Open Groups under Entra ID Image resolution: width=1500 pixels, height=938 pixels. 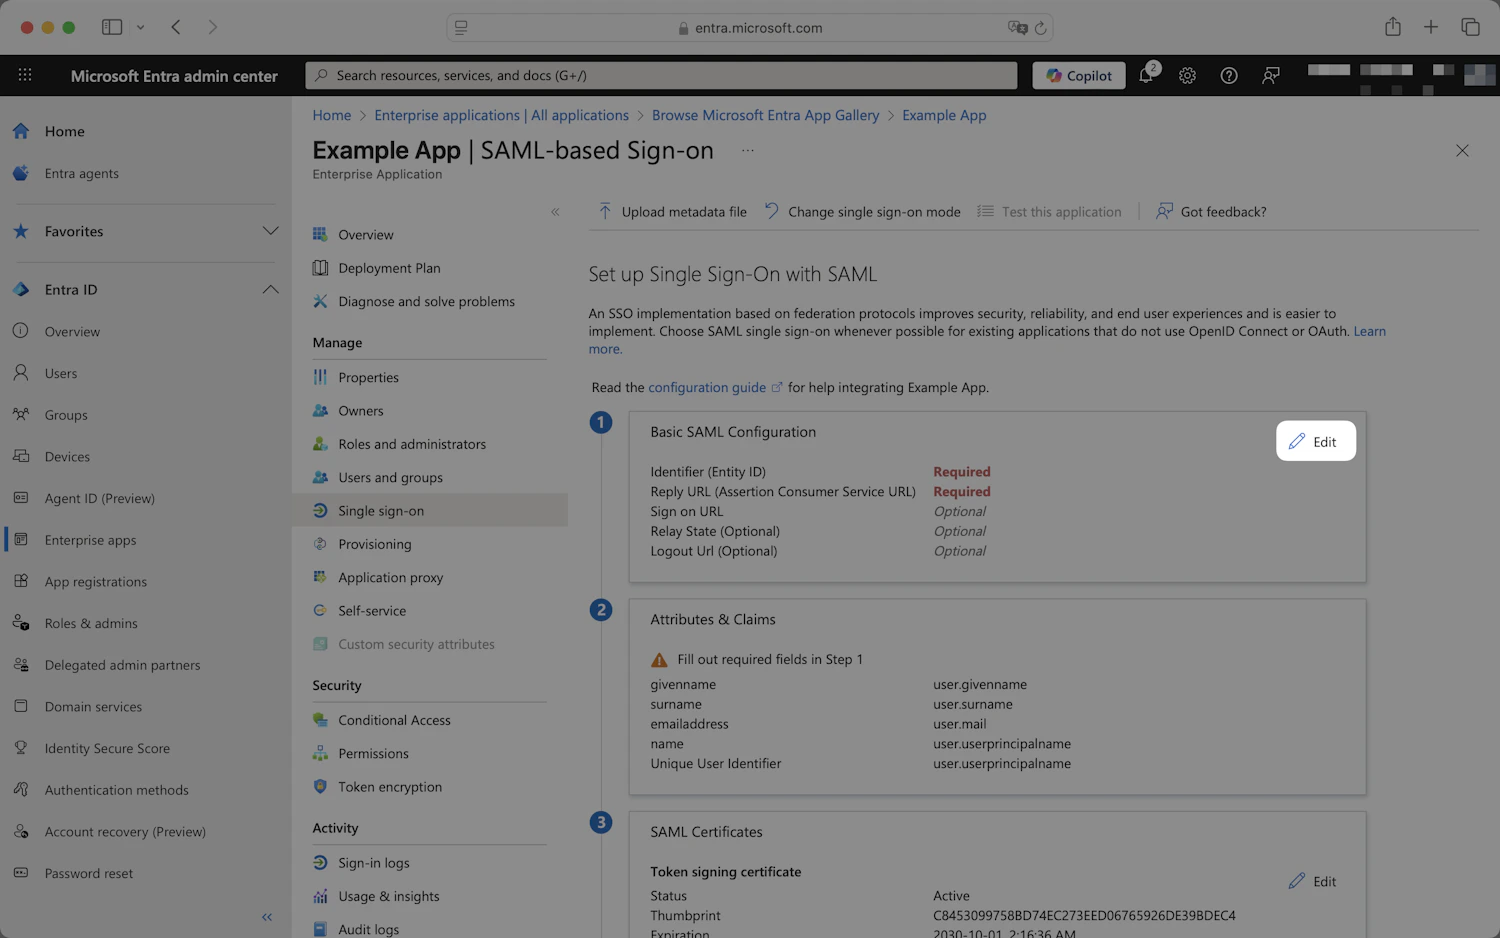pyautogui.click(x=66, y=415)
